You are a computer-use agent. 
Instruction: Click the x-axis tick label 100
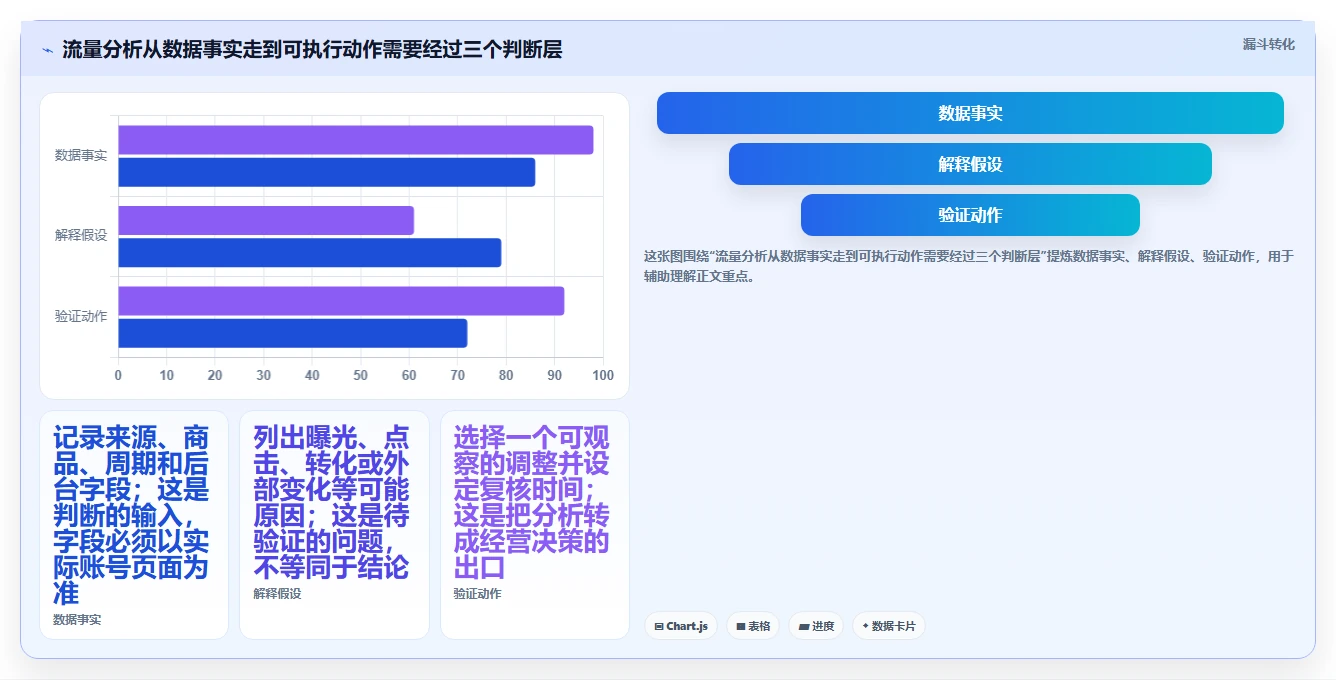click(x=602, y=375)
